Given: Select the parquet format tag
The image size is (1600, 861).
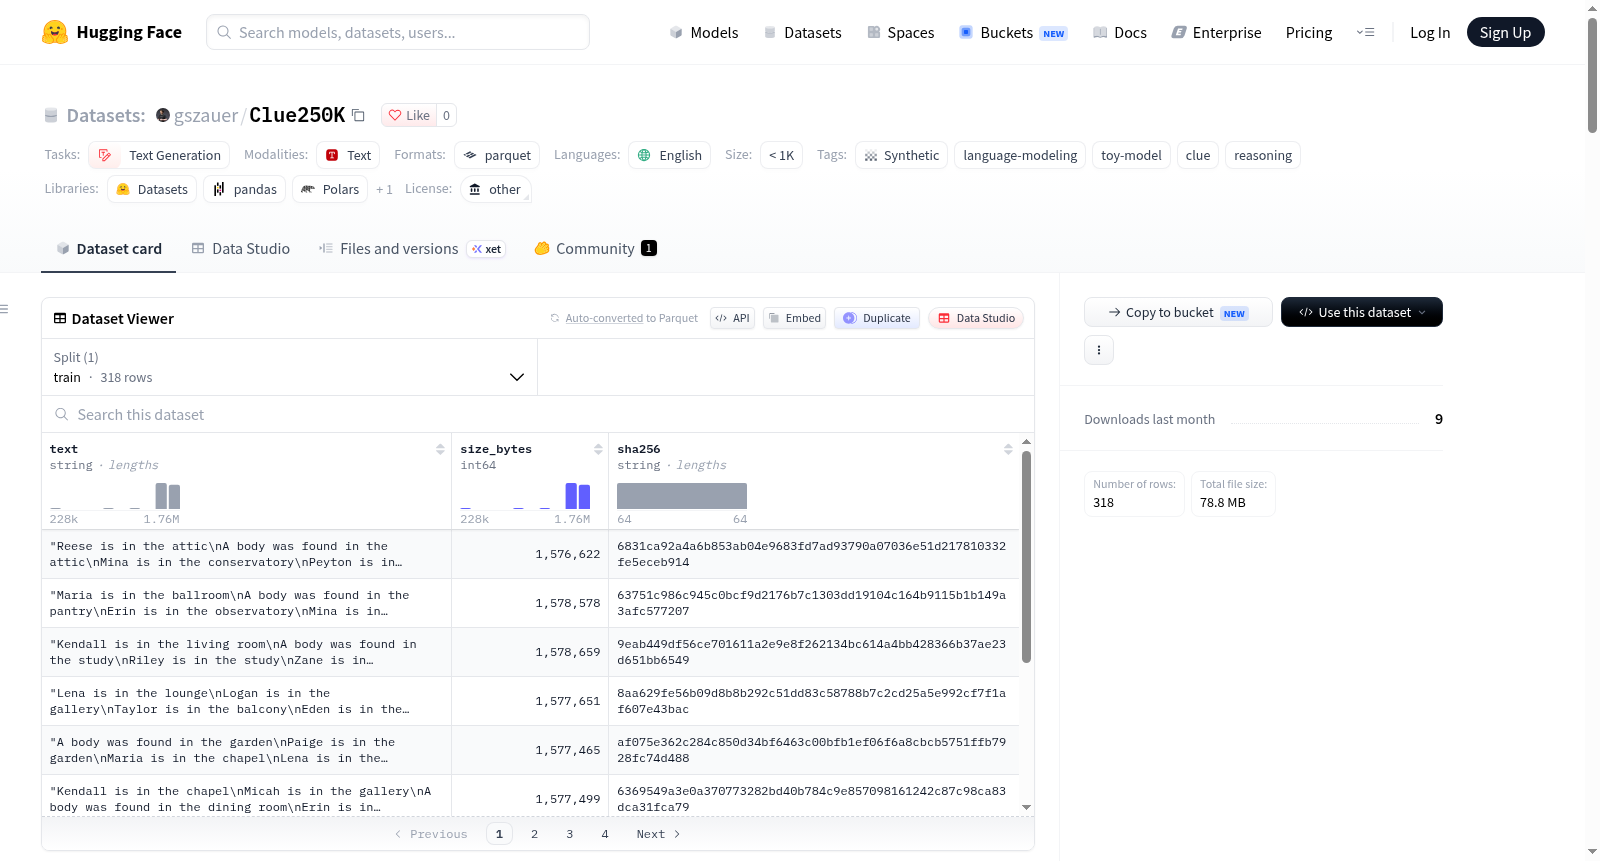Looking at the screenshot, I should click(497, 155).
